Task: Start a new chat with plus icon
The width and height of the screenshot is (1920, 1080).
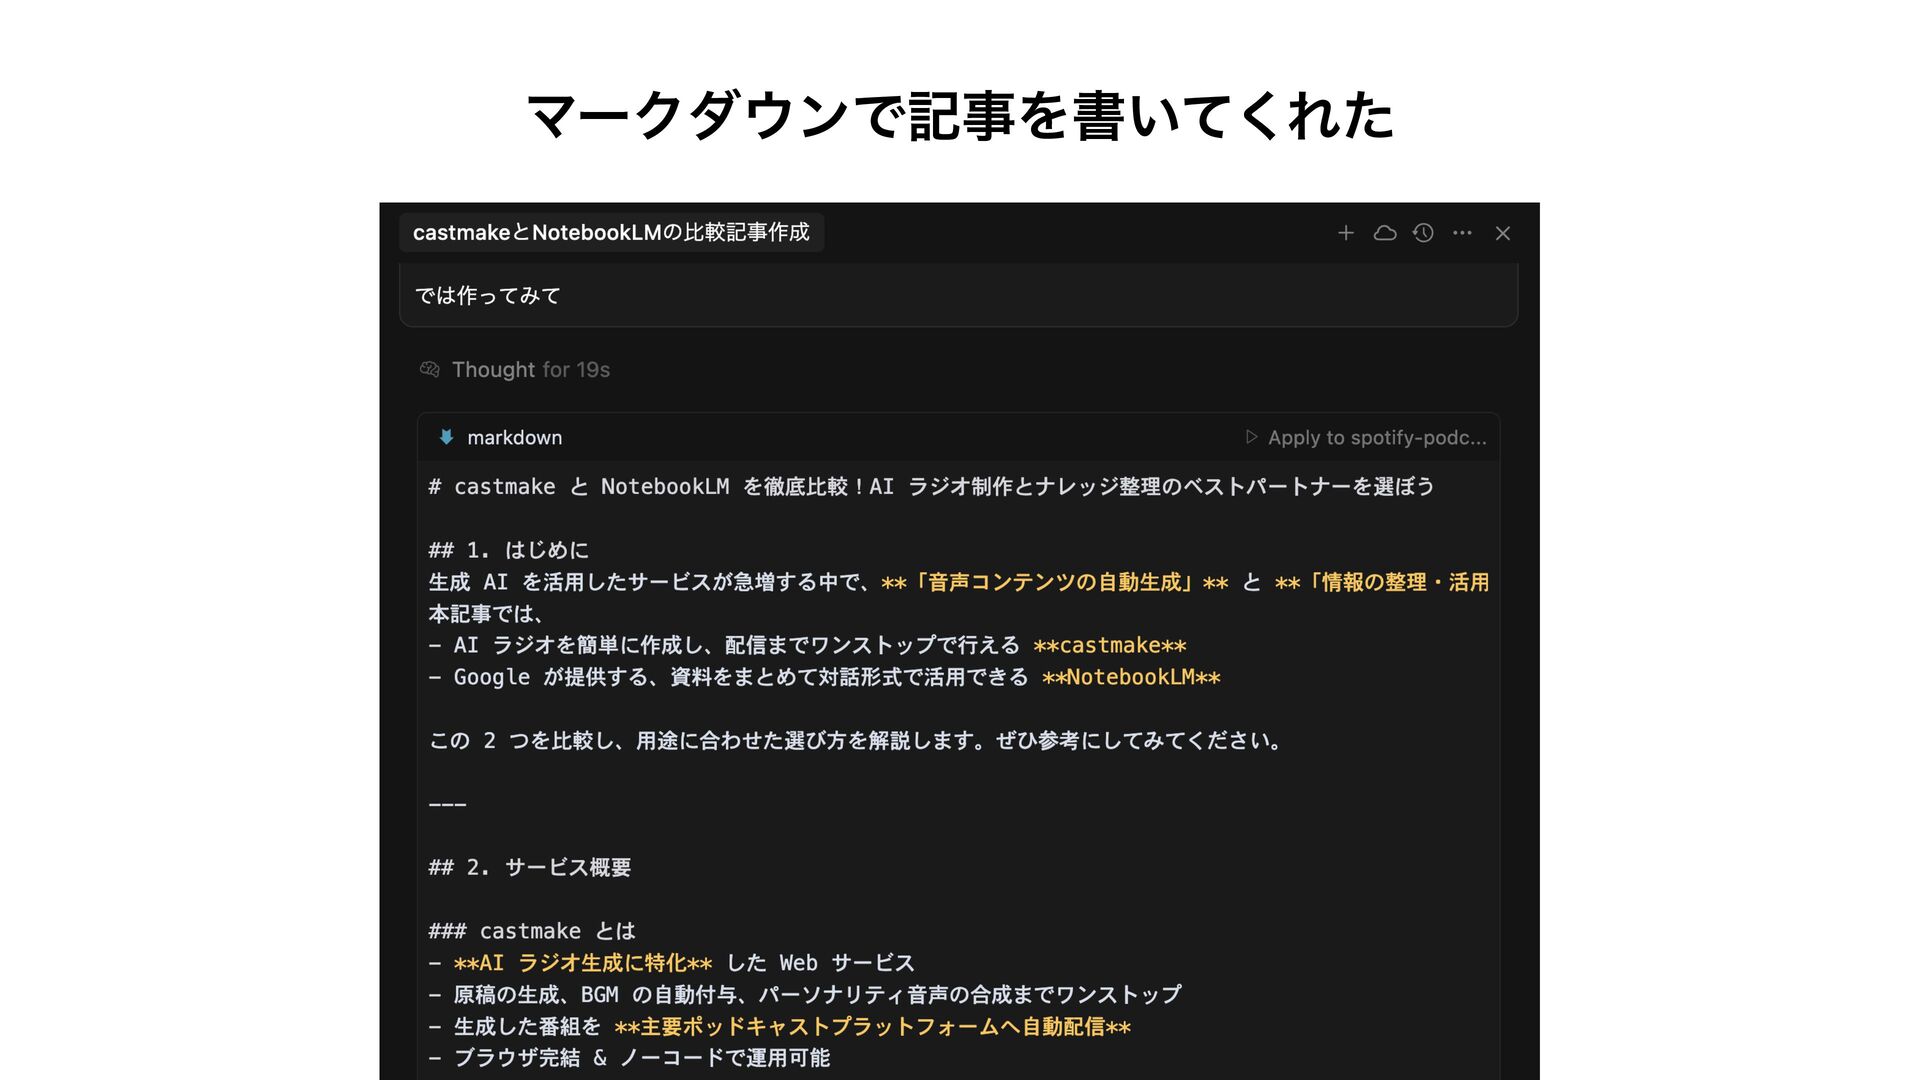Action: (x=1346, y=233)
